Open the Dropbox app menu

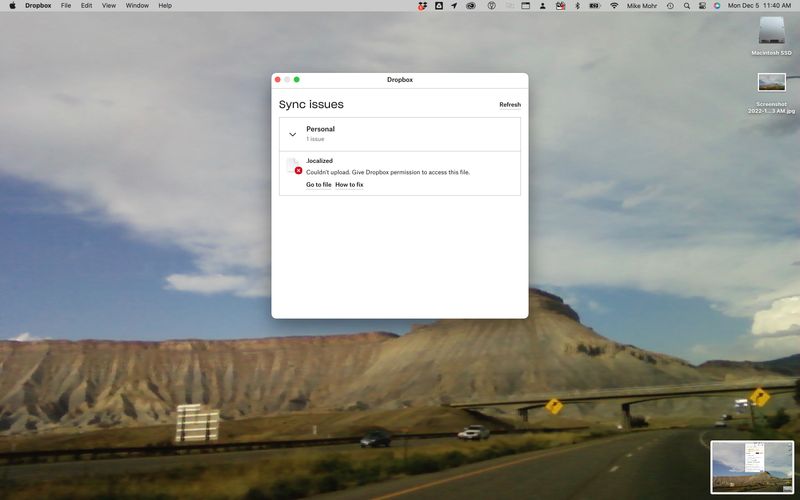pyautogui.click(x=38, y=6)
